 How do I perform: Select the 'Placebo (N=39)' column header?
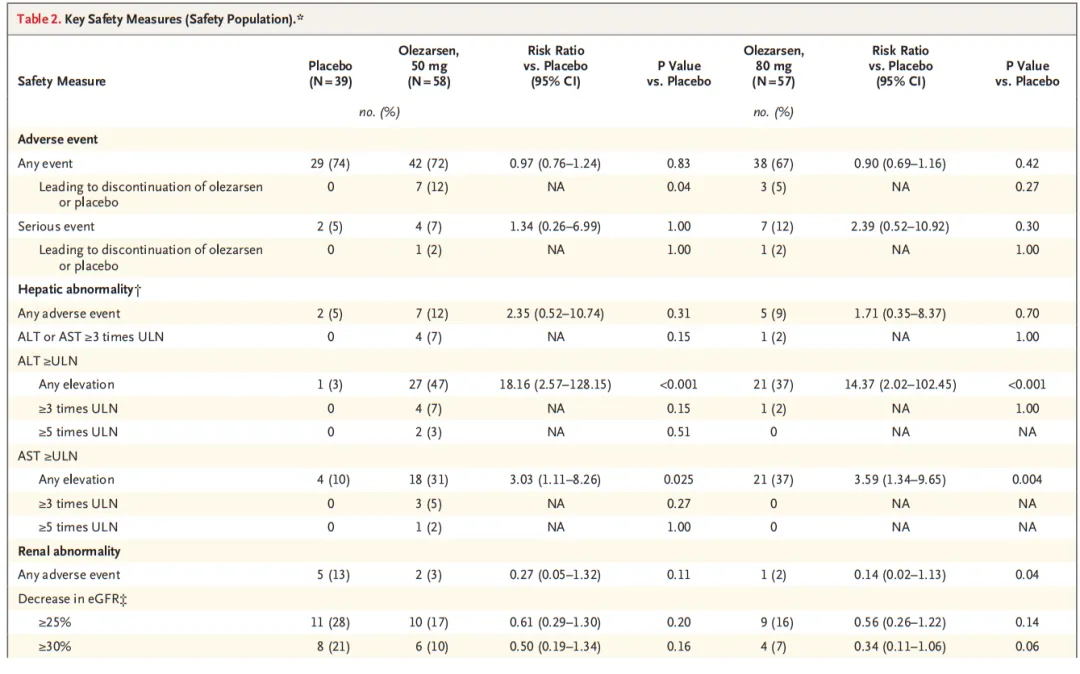coord(330,73)
